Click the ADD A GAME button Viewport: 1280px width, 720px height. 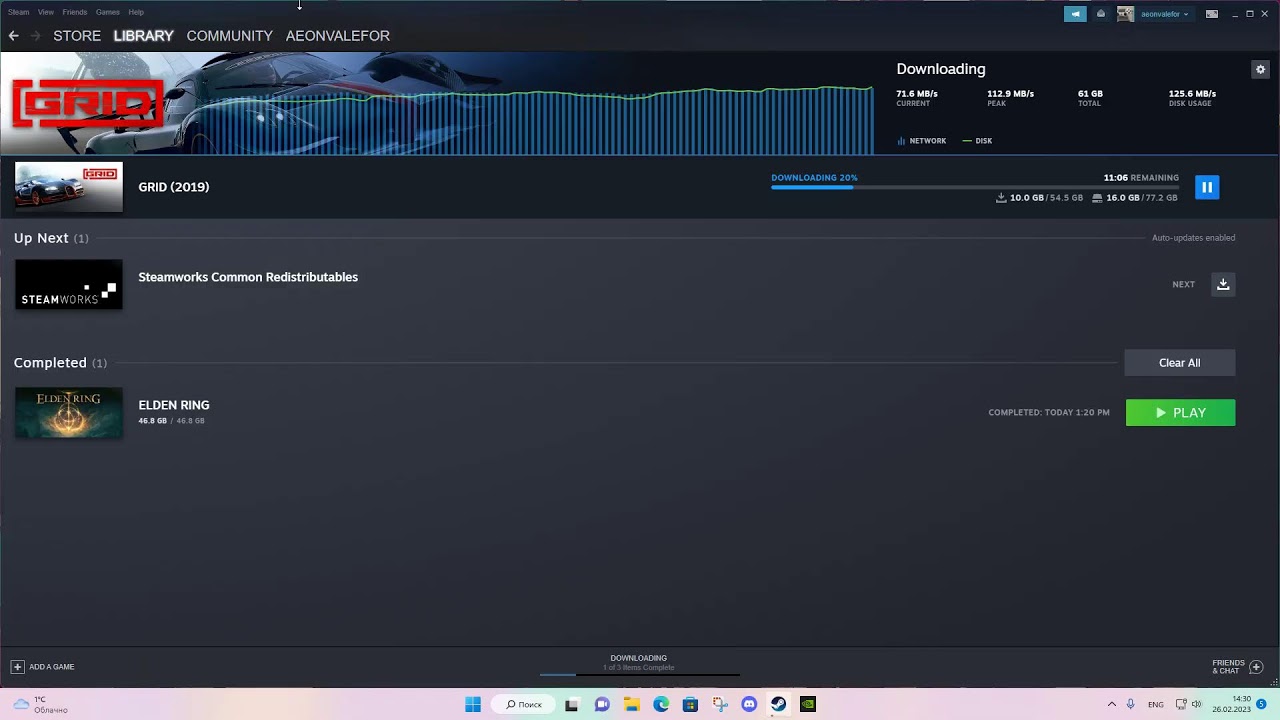click(x=43, y=667)
